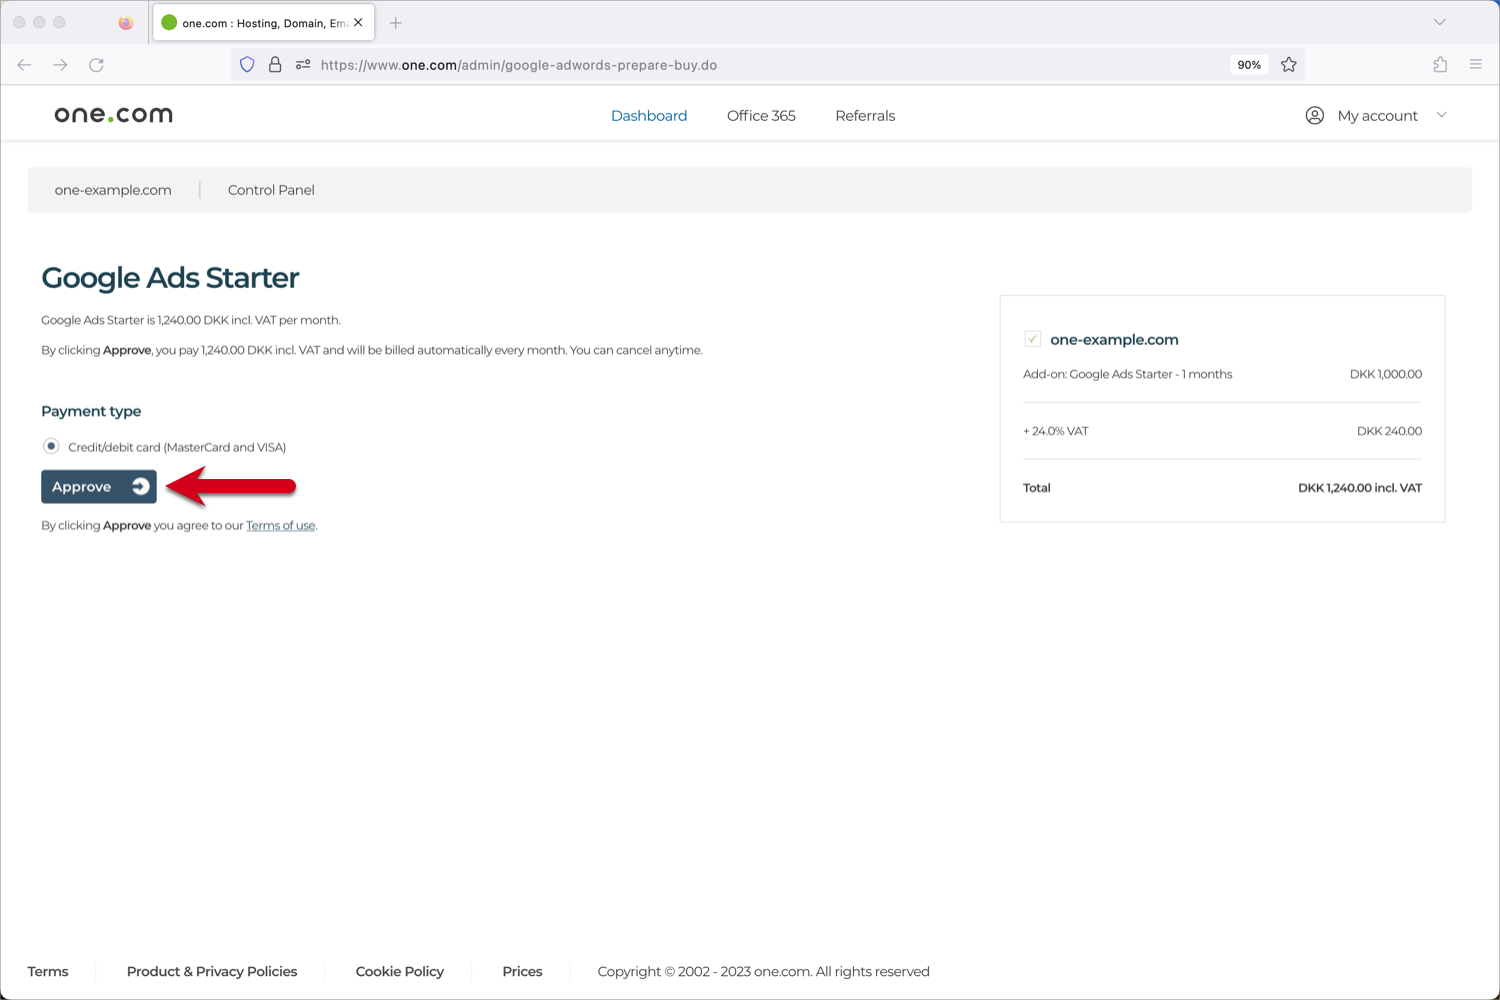Open the Terms of use link
Image resolution: width=1500 pixels, height=1000 pixels.
(280, 525)
